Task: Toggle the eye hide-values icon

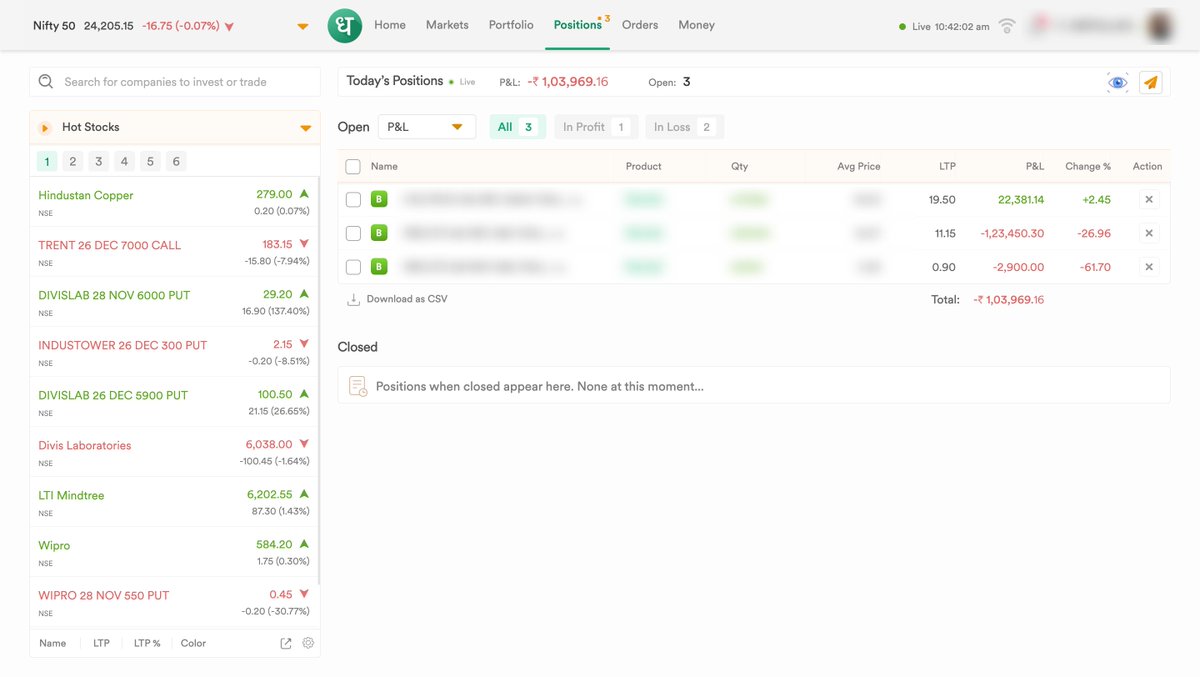Action: point(1118,82)
